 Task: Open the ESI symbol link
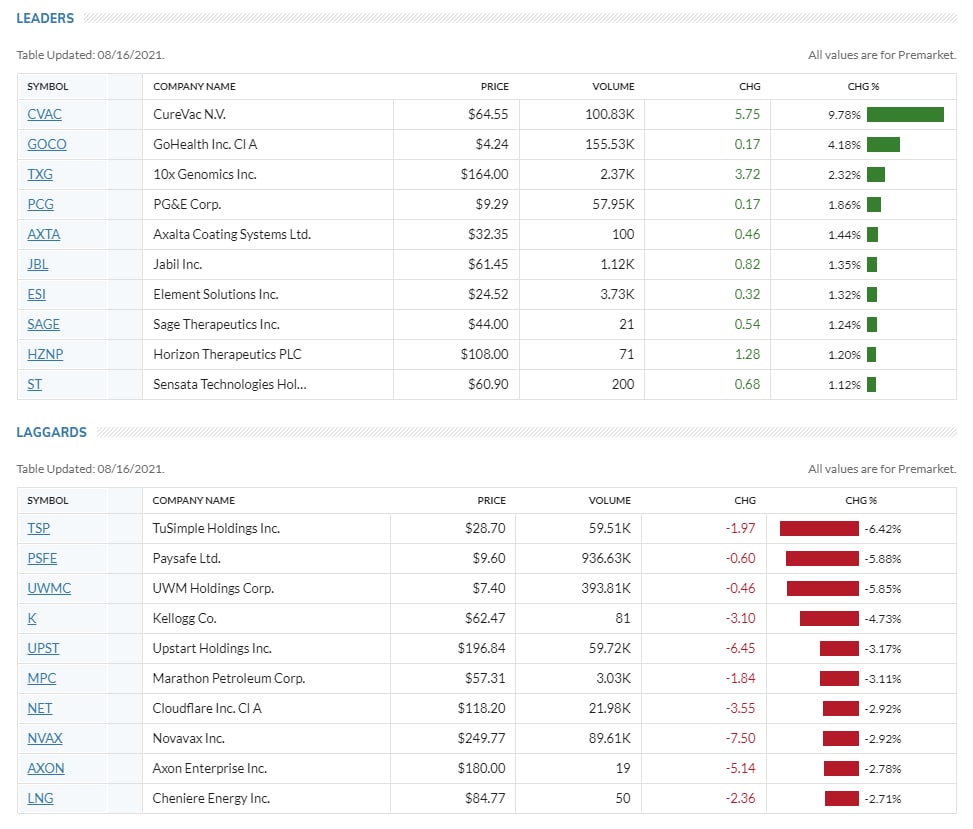(x=37, y=294)
